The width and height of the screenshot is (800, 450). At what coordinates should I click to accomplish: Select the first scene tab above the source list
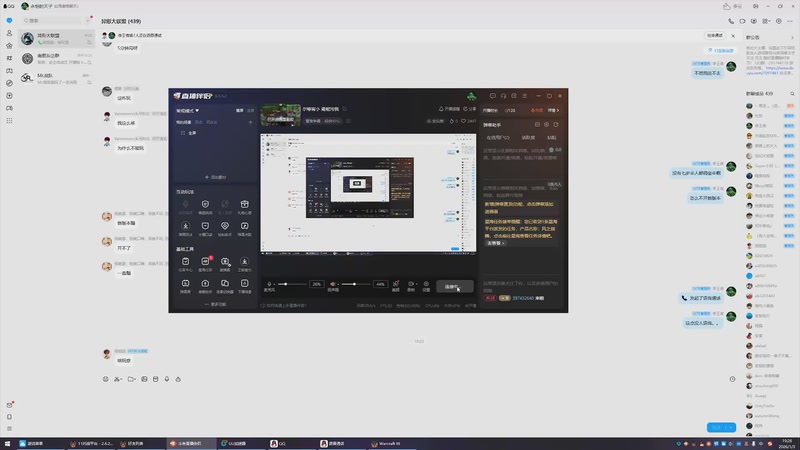point(184,122)
